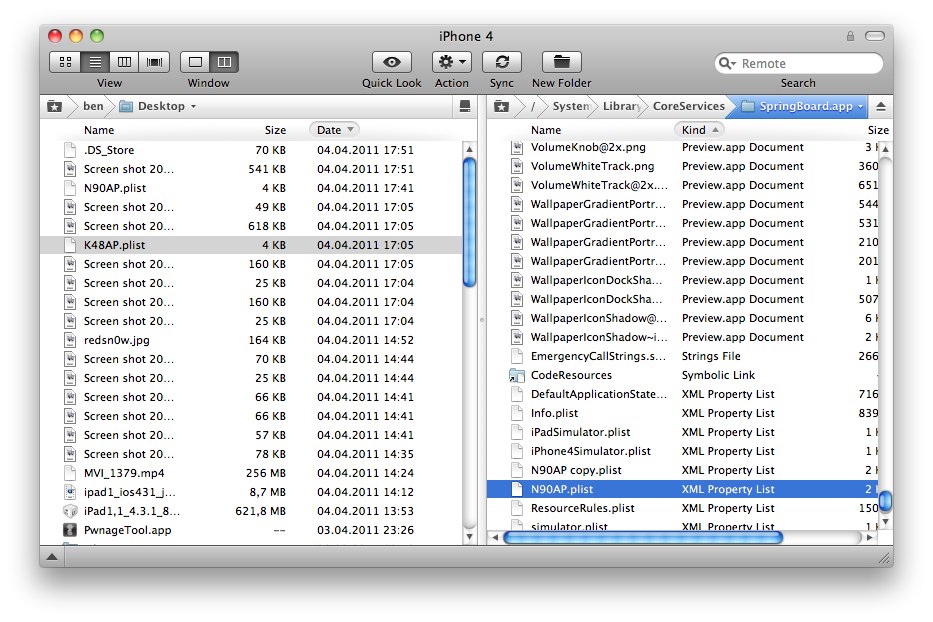This screenshot has height=622, width=933.
Task: Open Quick Look preview
Action: (x=392, y=62)
